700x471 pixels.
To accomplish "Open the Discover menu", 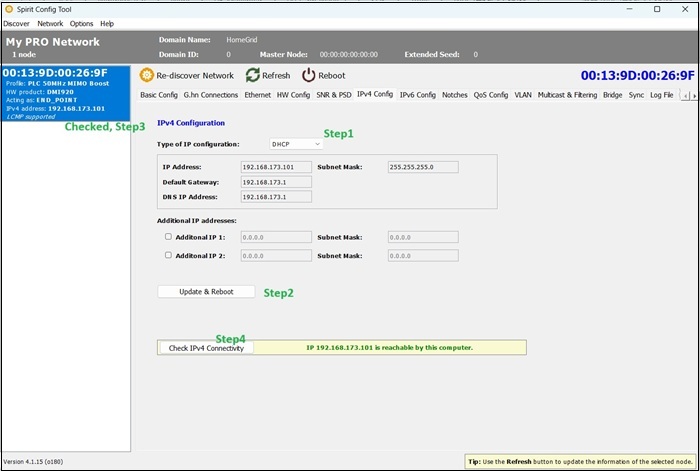I will click(x=16, y=23).
